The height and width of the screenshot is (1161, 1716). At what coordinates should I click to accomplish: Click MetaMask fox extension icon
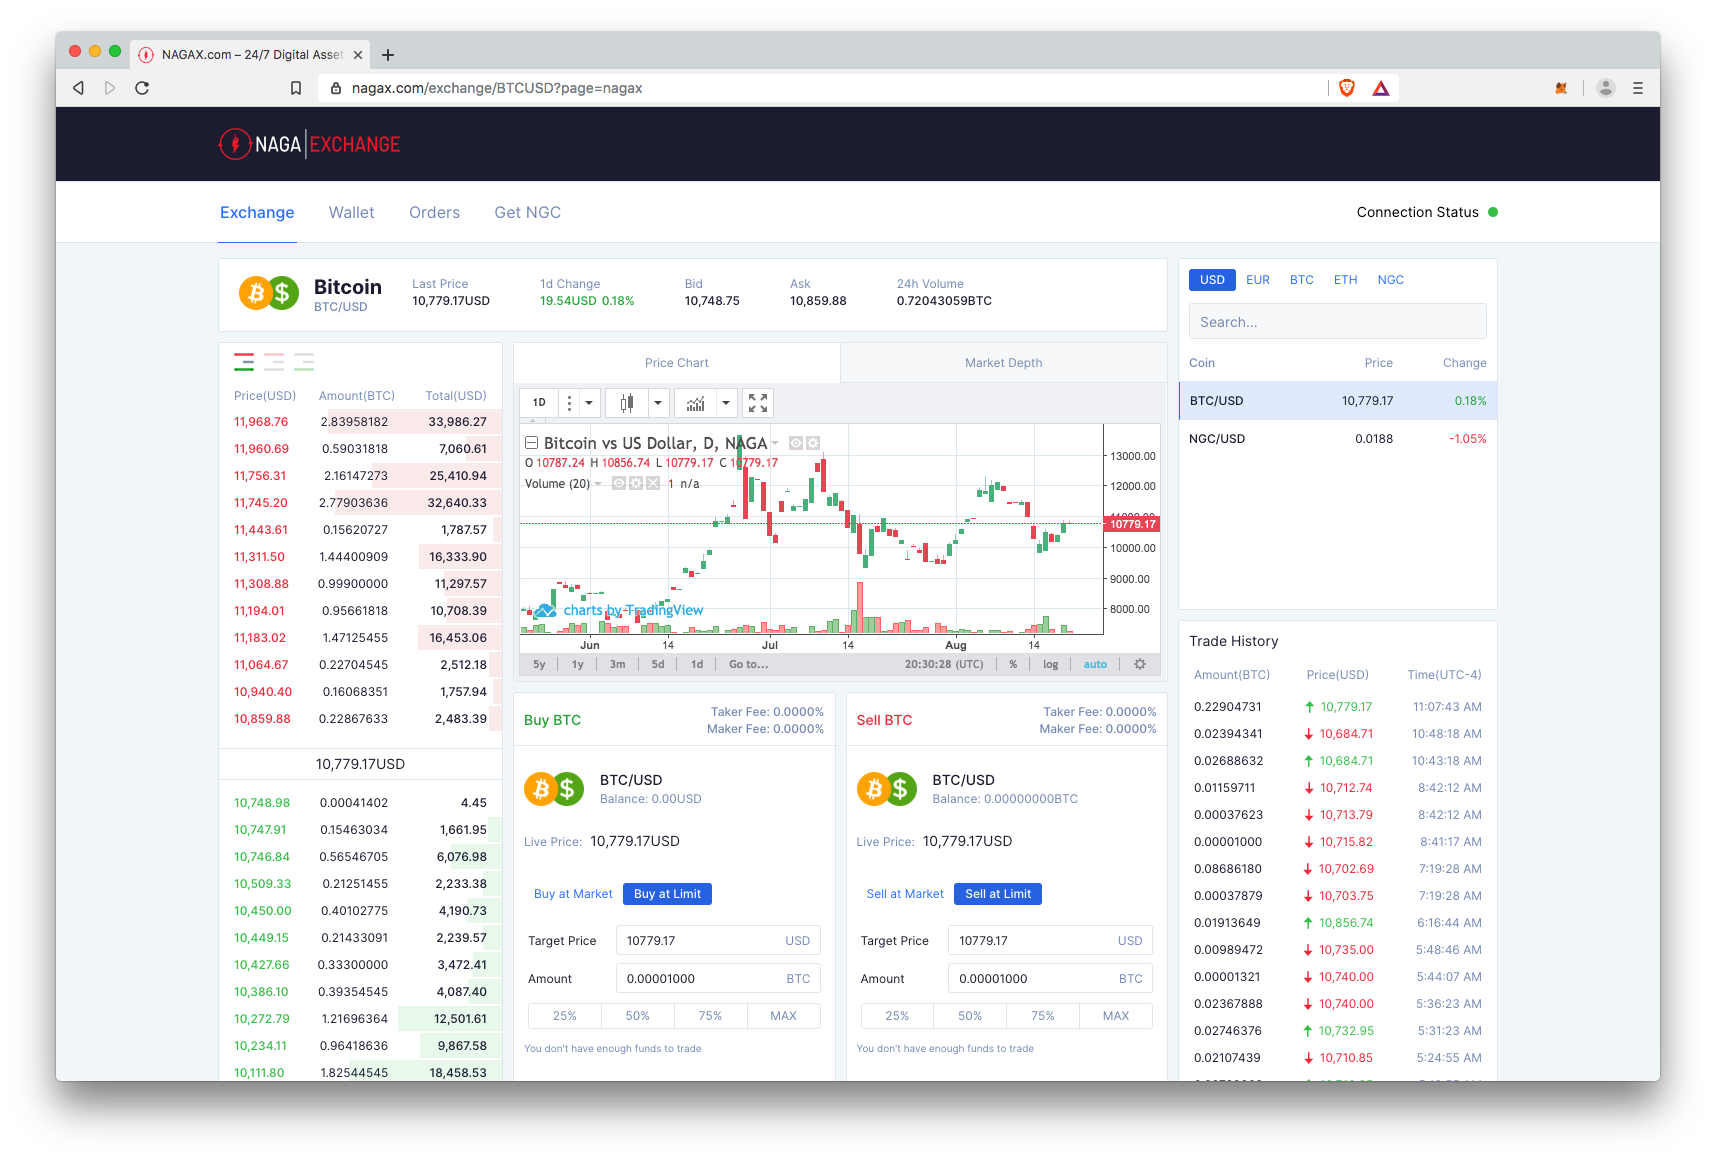1561,88
